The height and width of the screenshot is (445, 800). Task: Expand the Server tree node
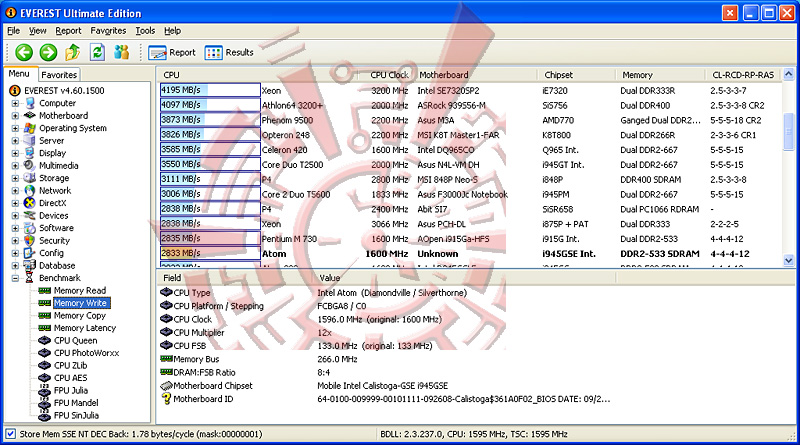pos(15,141)
